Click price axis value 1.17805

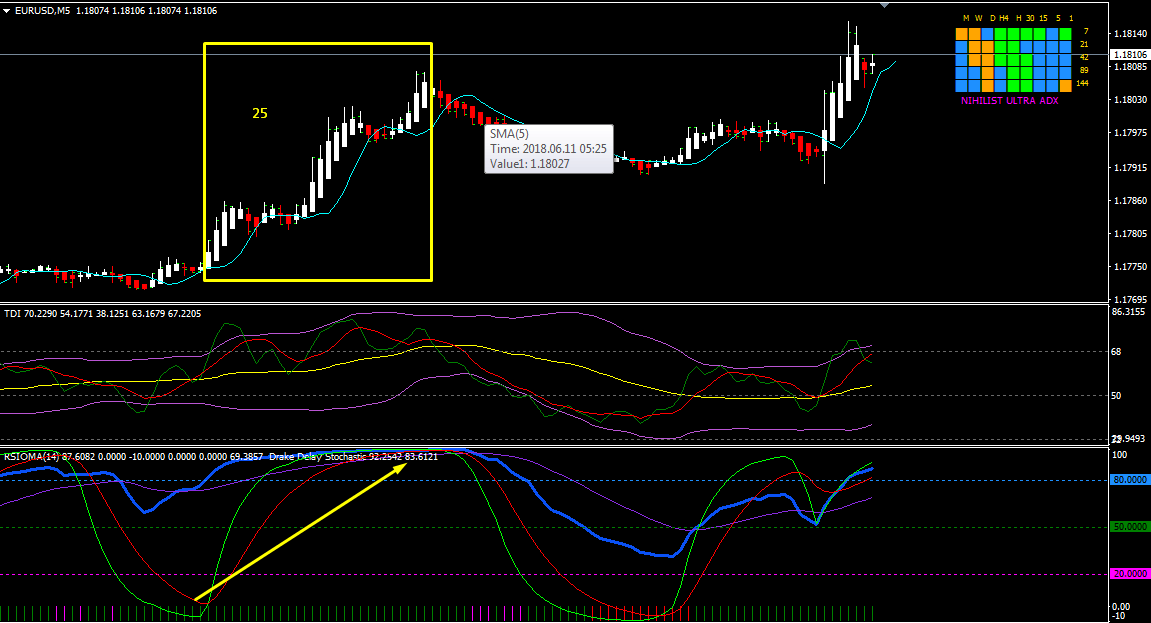tap(1130, 234)
